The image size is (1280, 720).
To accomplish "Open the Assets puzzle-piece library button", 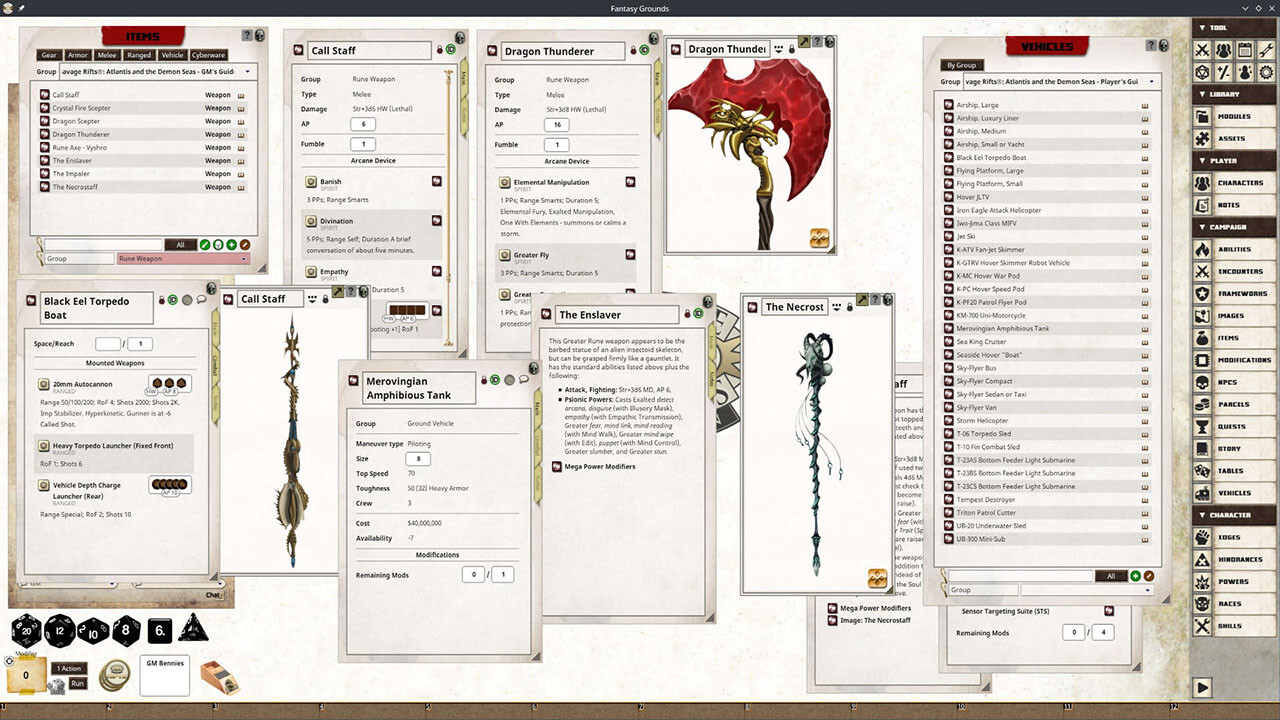I will pos(1203,138).
